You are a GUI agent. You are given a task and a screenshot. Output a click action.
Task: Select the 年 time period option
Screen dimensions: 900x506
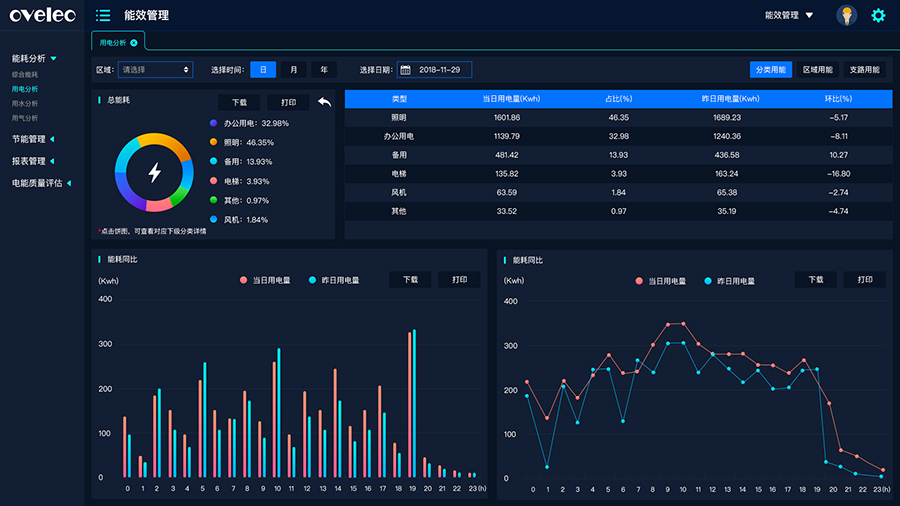323,70
